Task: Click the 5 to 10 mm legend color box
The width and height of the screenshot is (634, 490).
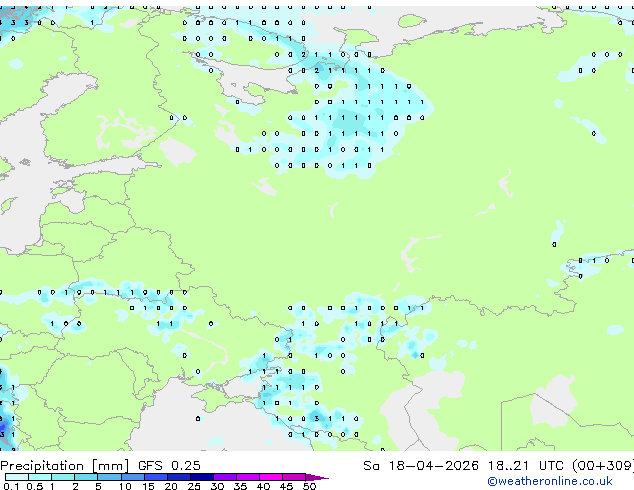Action: point(109,477)
